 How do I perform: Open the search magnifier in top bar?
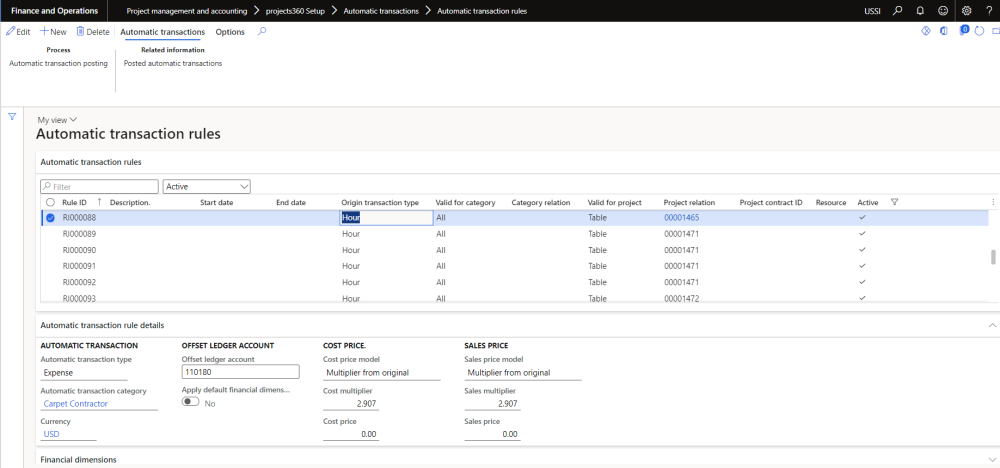[896, 11]
